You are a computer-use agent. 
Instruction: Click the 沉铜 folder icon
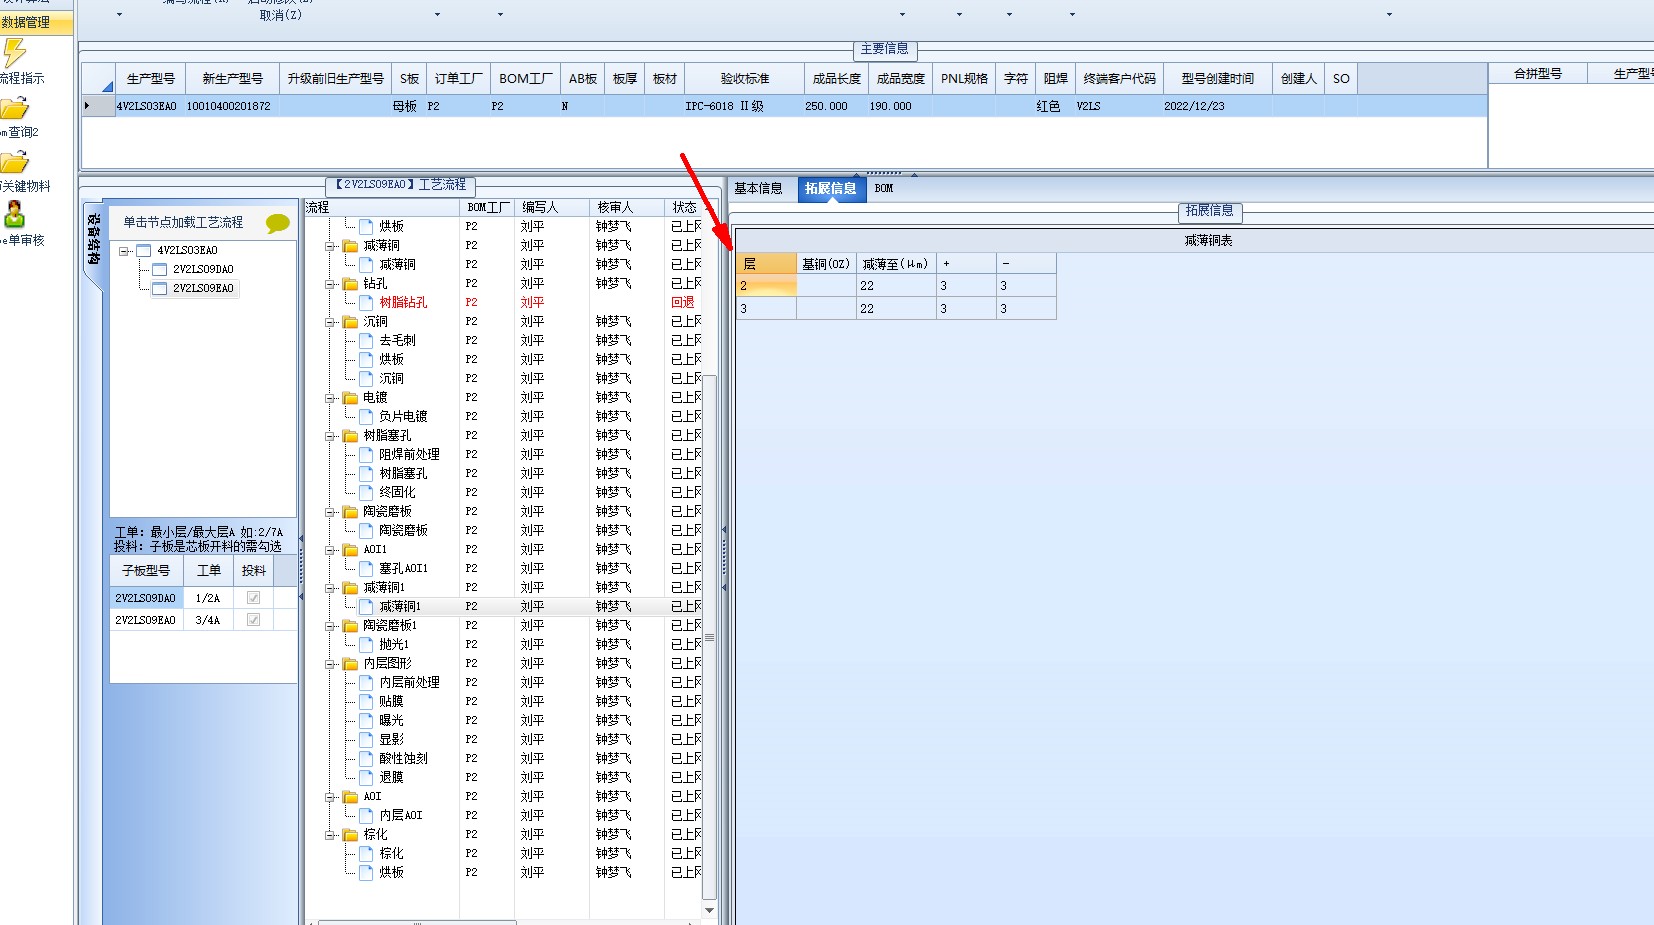point(351,322)
